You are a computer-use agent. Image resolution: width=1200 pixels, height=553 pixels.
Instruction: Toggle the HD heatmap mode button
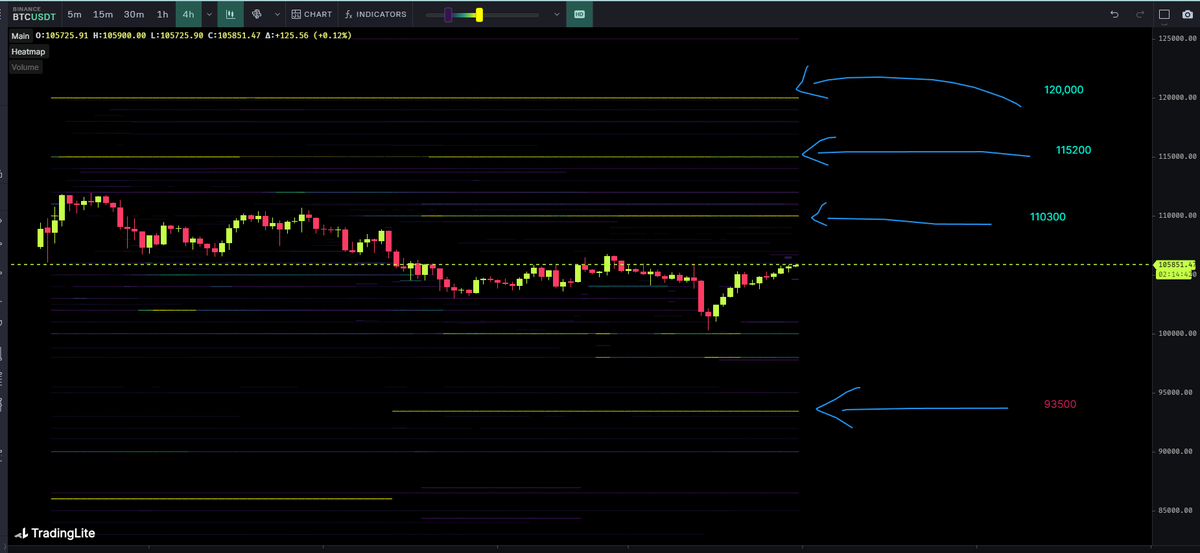(x=578, y=14)
